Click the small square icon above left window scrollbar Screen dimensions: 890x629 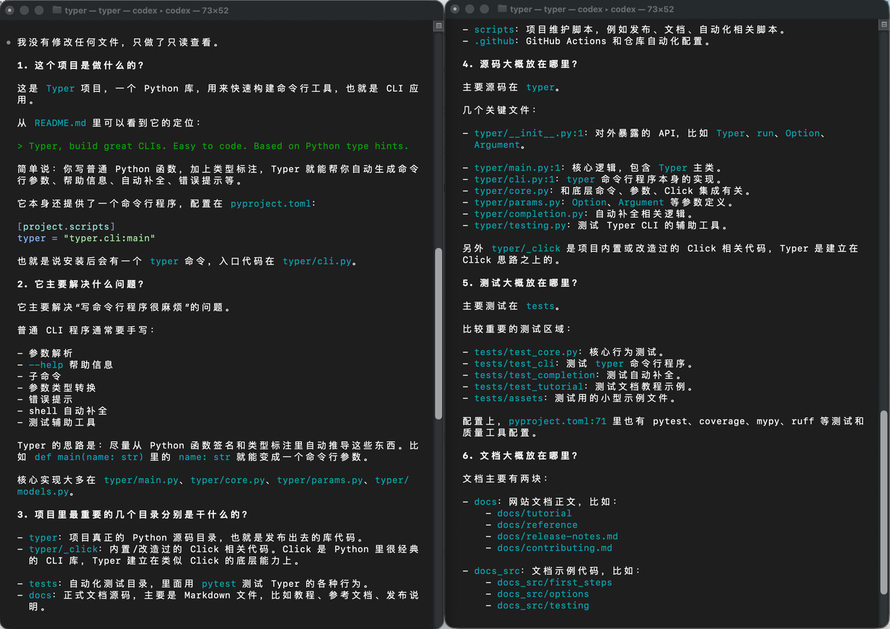point(438,26)
